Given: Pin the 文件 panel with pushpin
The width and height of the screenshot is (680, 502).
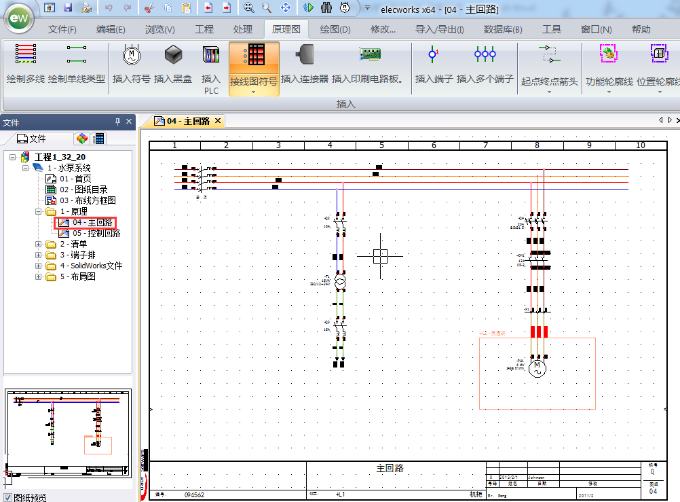Looking at the screenshot, I should 116,122.
